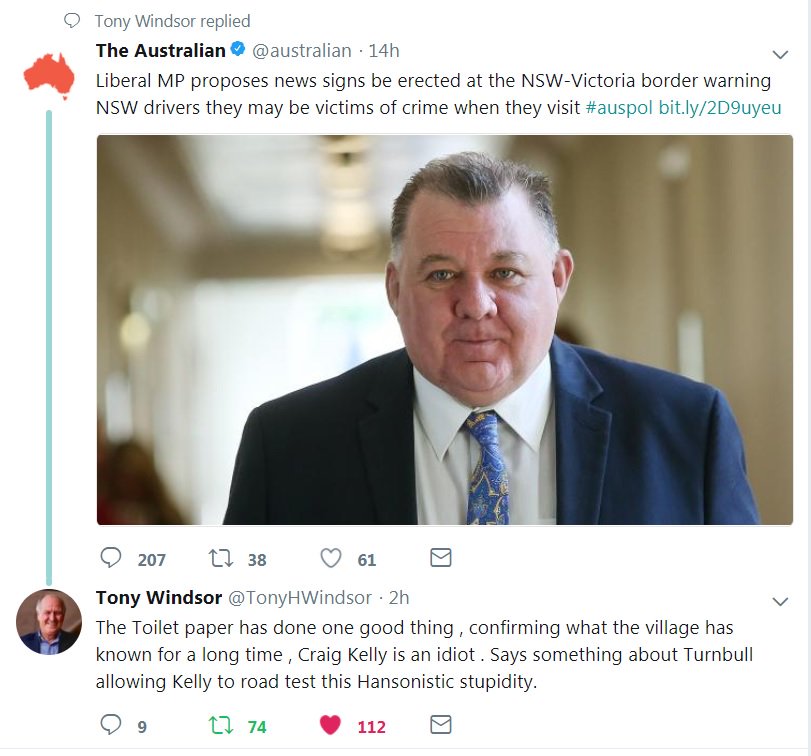Open The Australian tweet options chevron

tap(780, 54)
